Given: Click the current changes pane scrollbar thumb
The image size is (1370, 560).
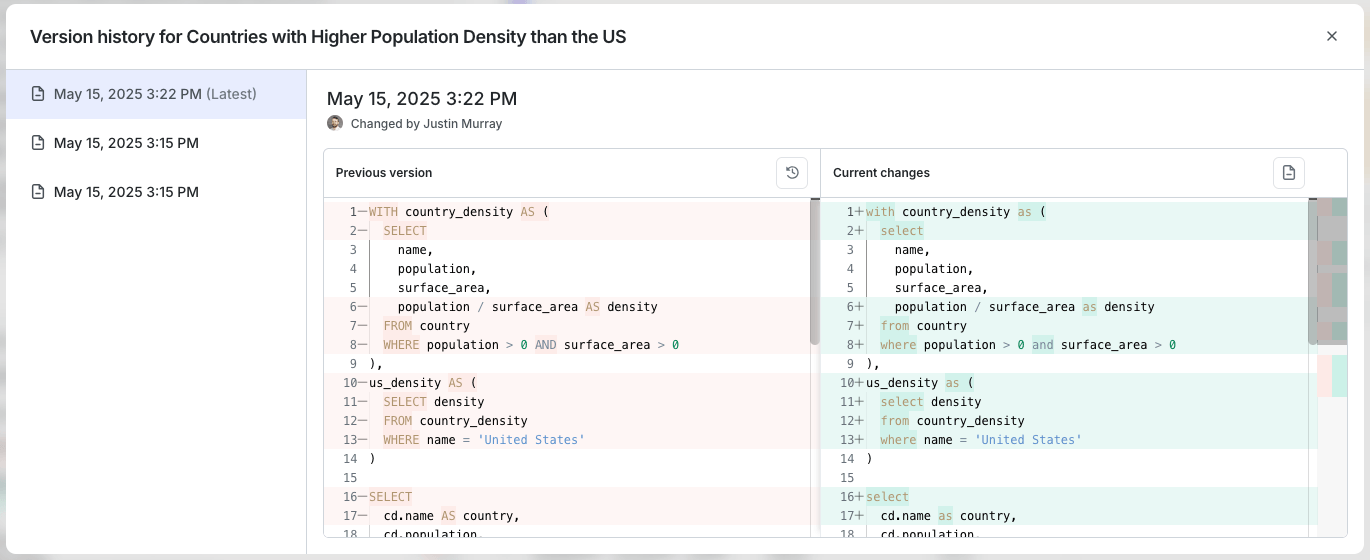Looking at the screenshot, I should [1312, 272].
